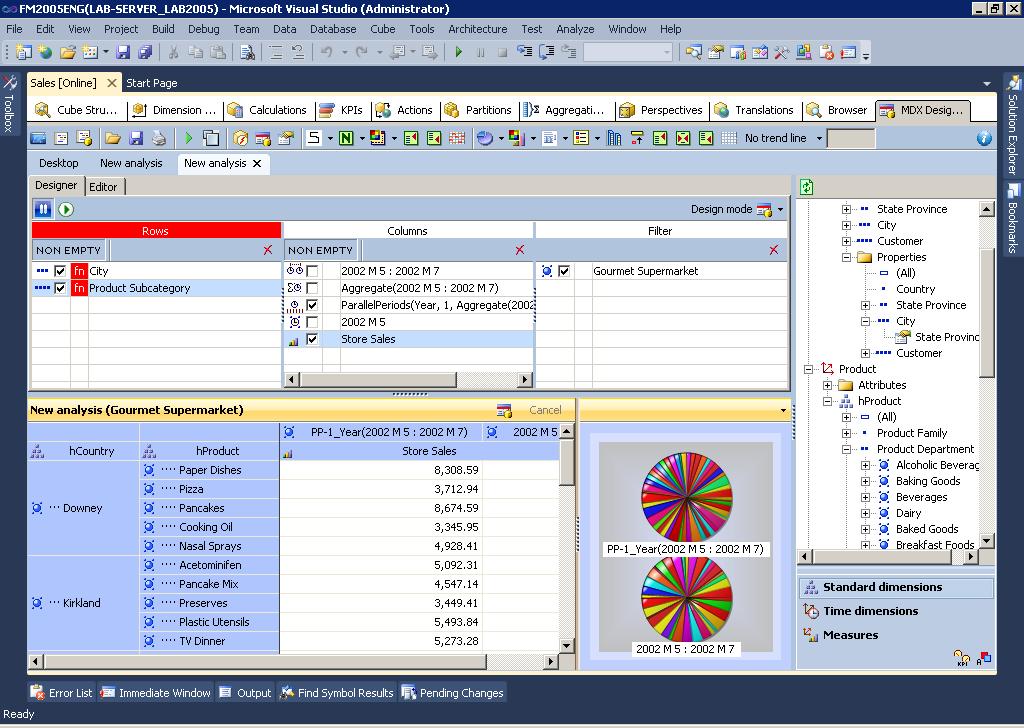Screen dimensions: 1024x728
Task: Expand the Product Family node
Action: [x=846, y=433]
